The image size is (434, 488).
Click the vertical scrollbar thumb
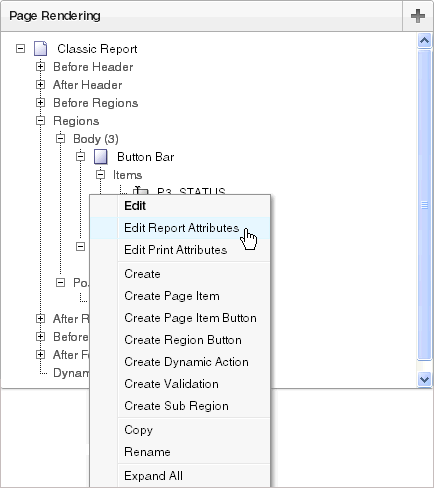(424, 205)
